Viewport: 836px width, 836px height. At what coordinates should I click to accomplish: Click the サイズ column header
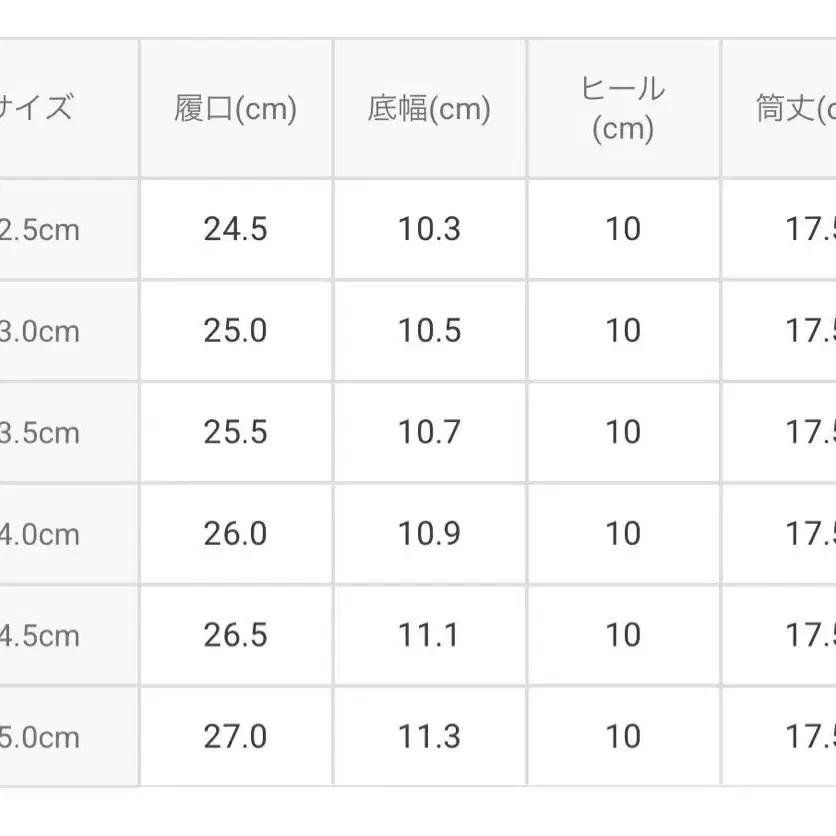pos(38,109)
